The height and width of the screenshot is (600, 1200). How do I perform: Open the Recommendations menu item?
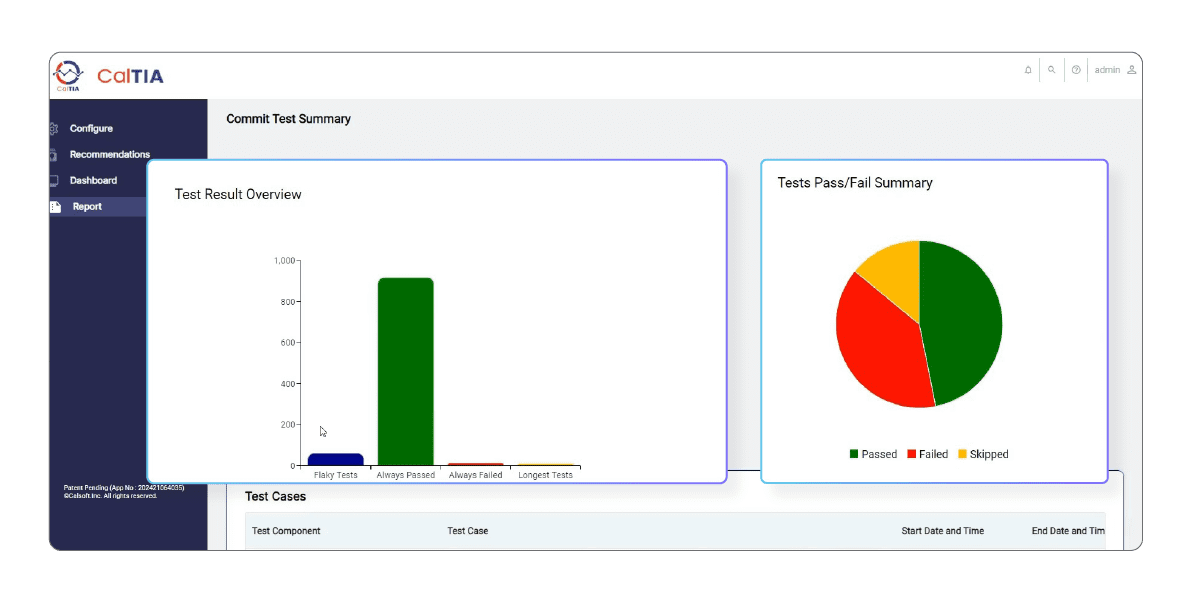(x=110, y=155)
